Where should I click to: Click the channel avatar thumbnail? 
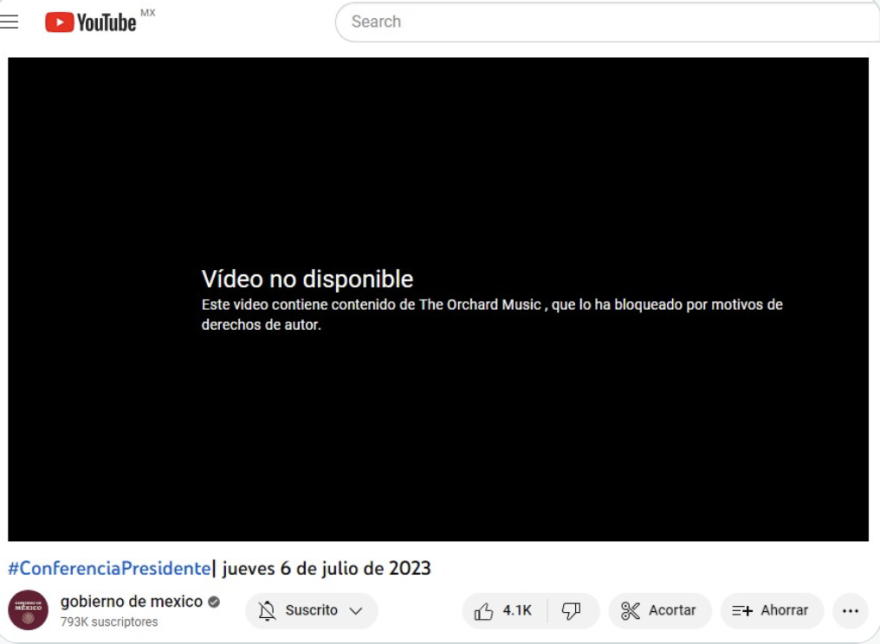point(30,610)
